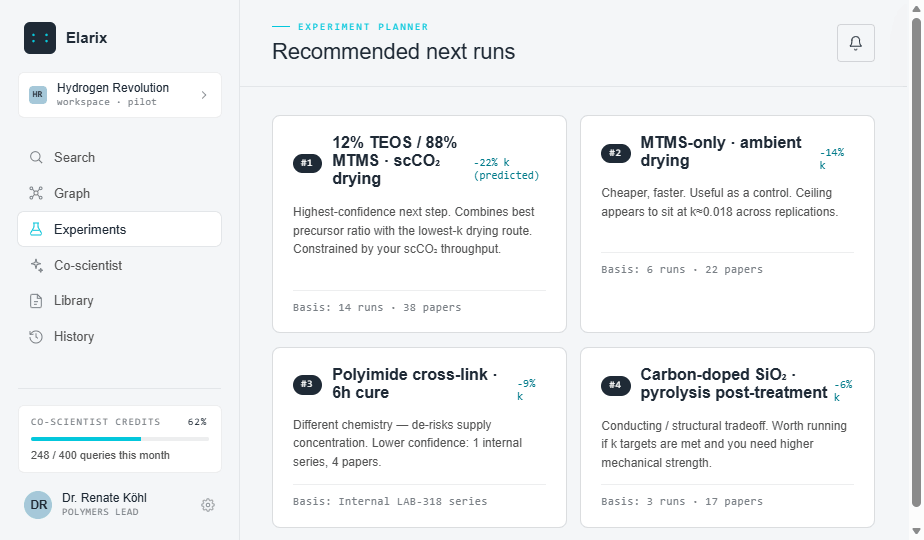Image resolution: width=924 pixels, height=540 pixels.
Task: Click the -22% k (predicted) label
Action: coord(506,169)
